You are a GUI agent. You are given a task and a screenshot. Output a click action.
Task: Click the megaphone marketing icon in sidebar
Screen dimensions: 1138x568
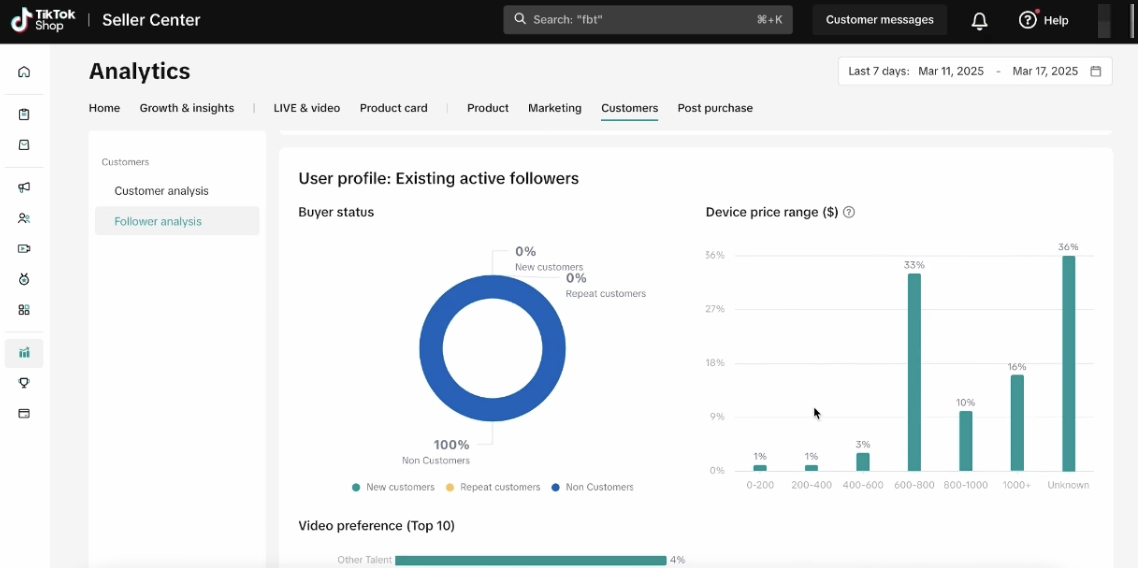click(x=24, y=187)
